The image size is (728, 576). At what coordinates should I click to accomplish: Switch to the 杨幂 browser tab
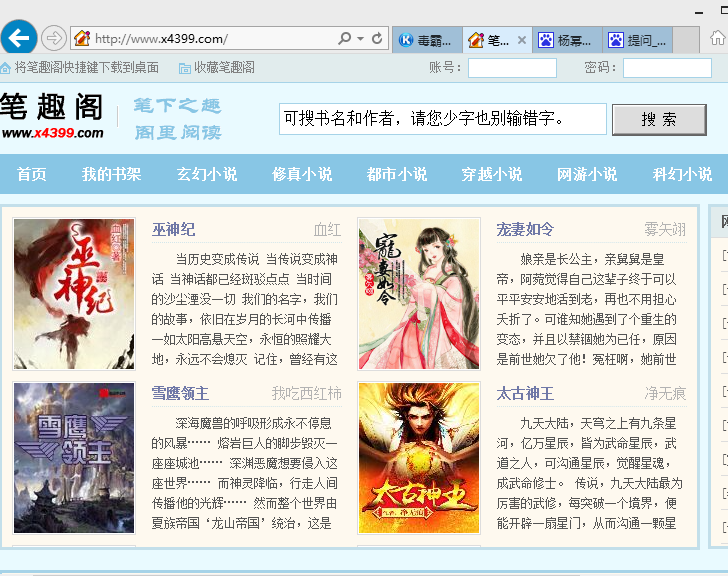(565, 40)
